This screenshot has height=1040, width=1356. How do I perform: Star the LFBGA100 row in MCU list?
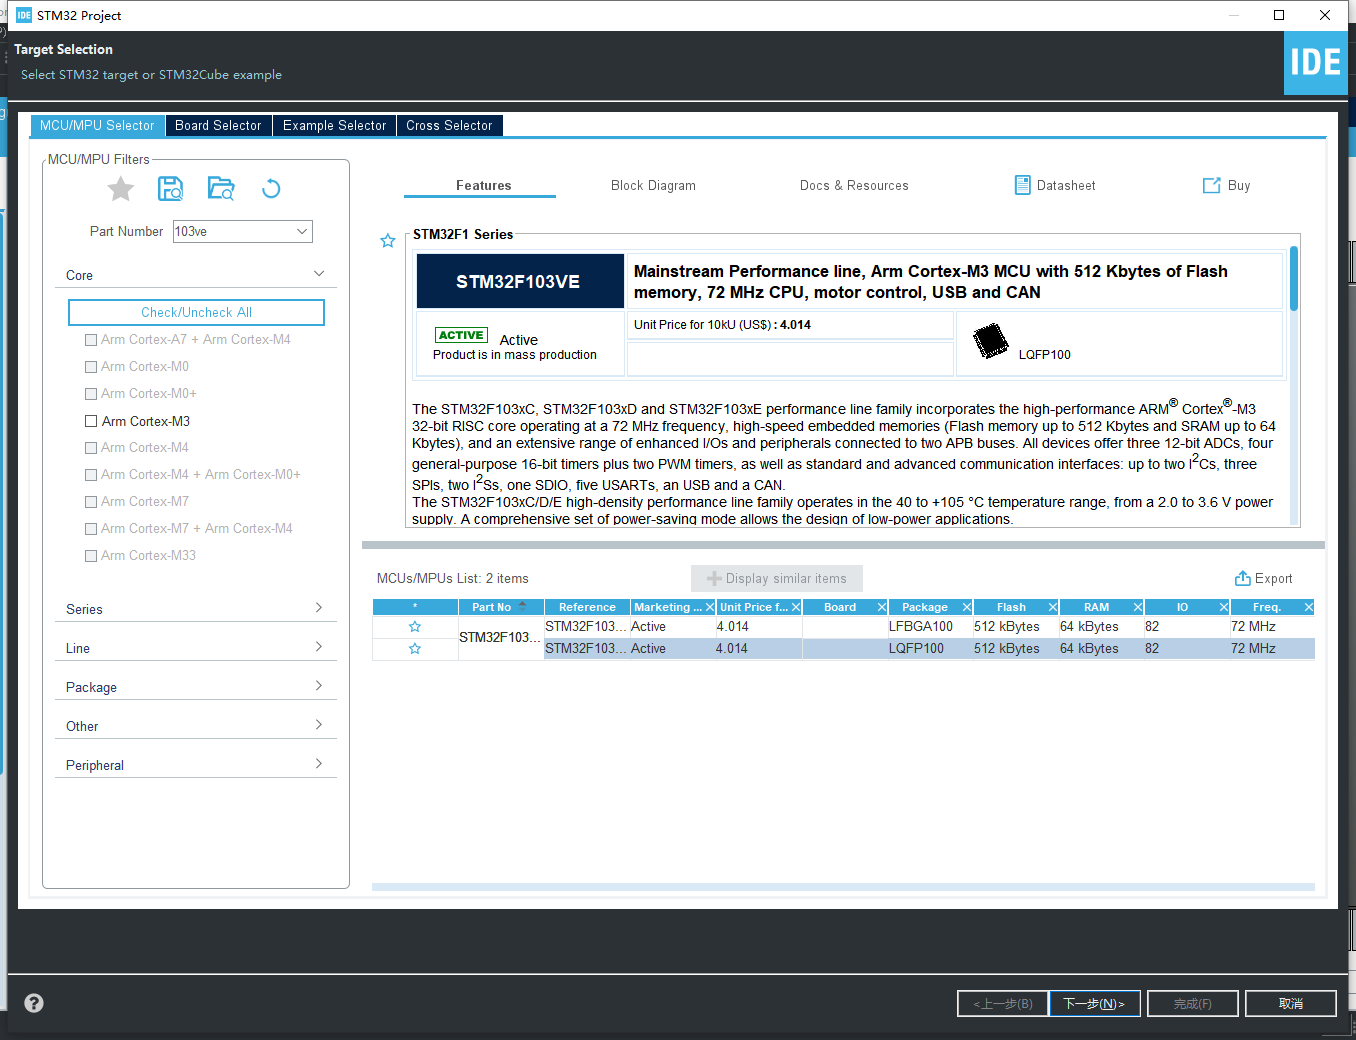coord(415,627)
